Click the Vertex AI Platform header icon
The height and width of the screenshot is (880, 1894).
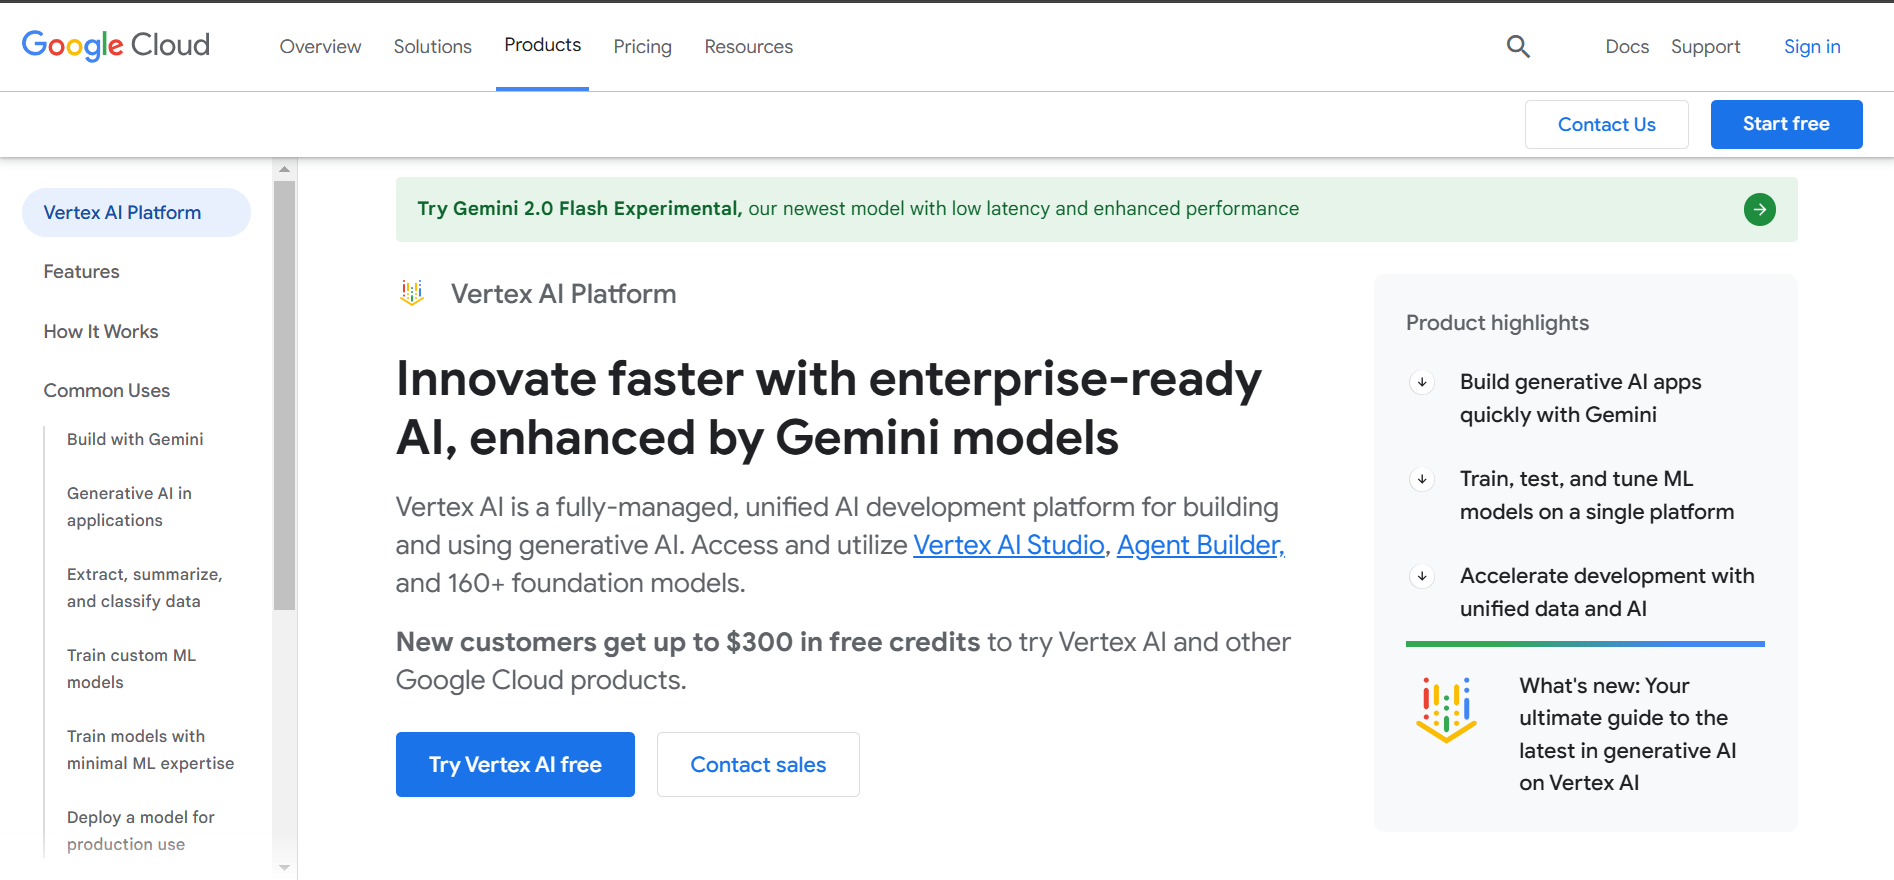[412, 293]
